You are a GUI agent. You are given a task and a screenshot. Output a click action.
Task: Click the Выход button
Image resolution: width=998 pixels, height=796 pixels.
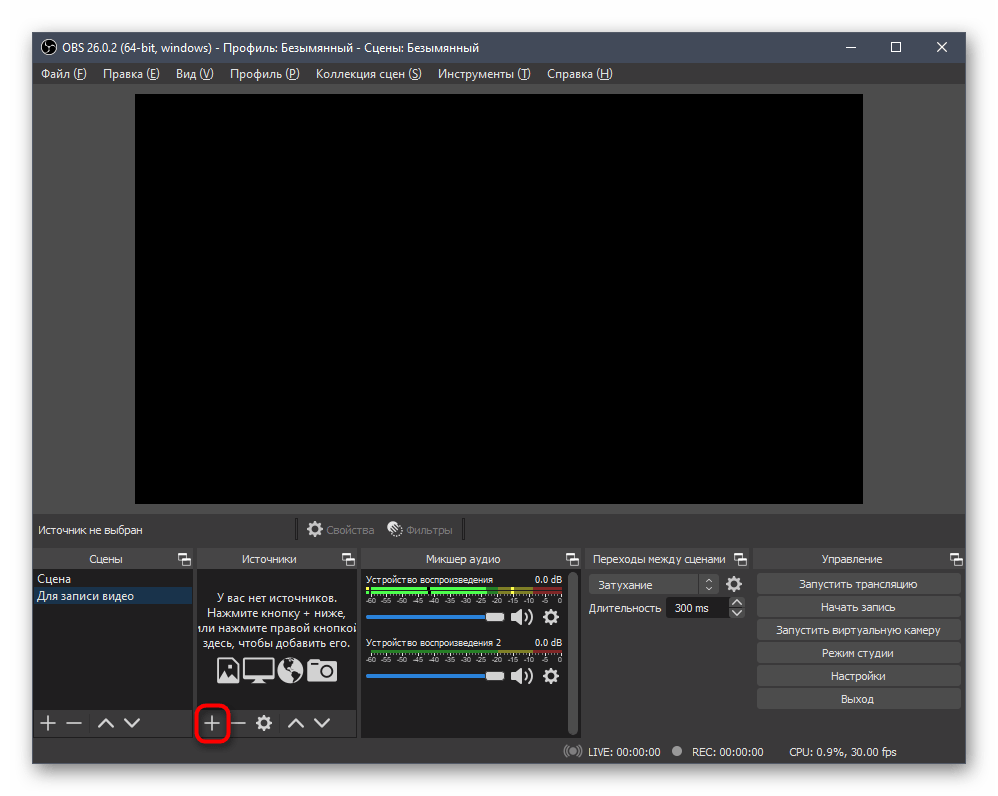point(858,699)
